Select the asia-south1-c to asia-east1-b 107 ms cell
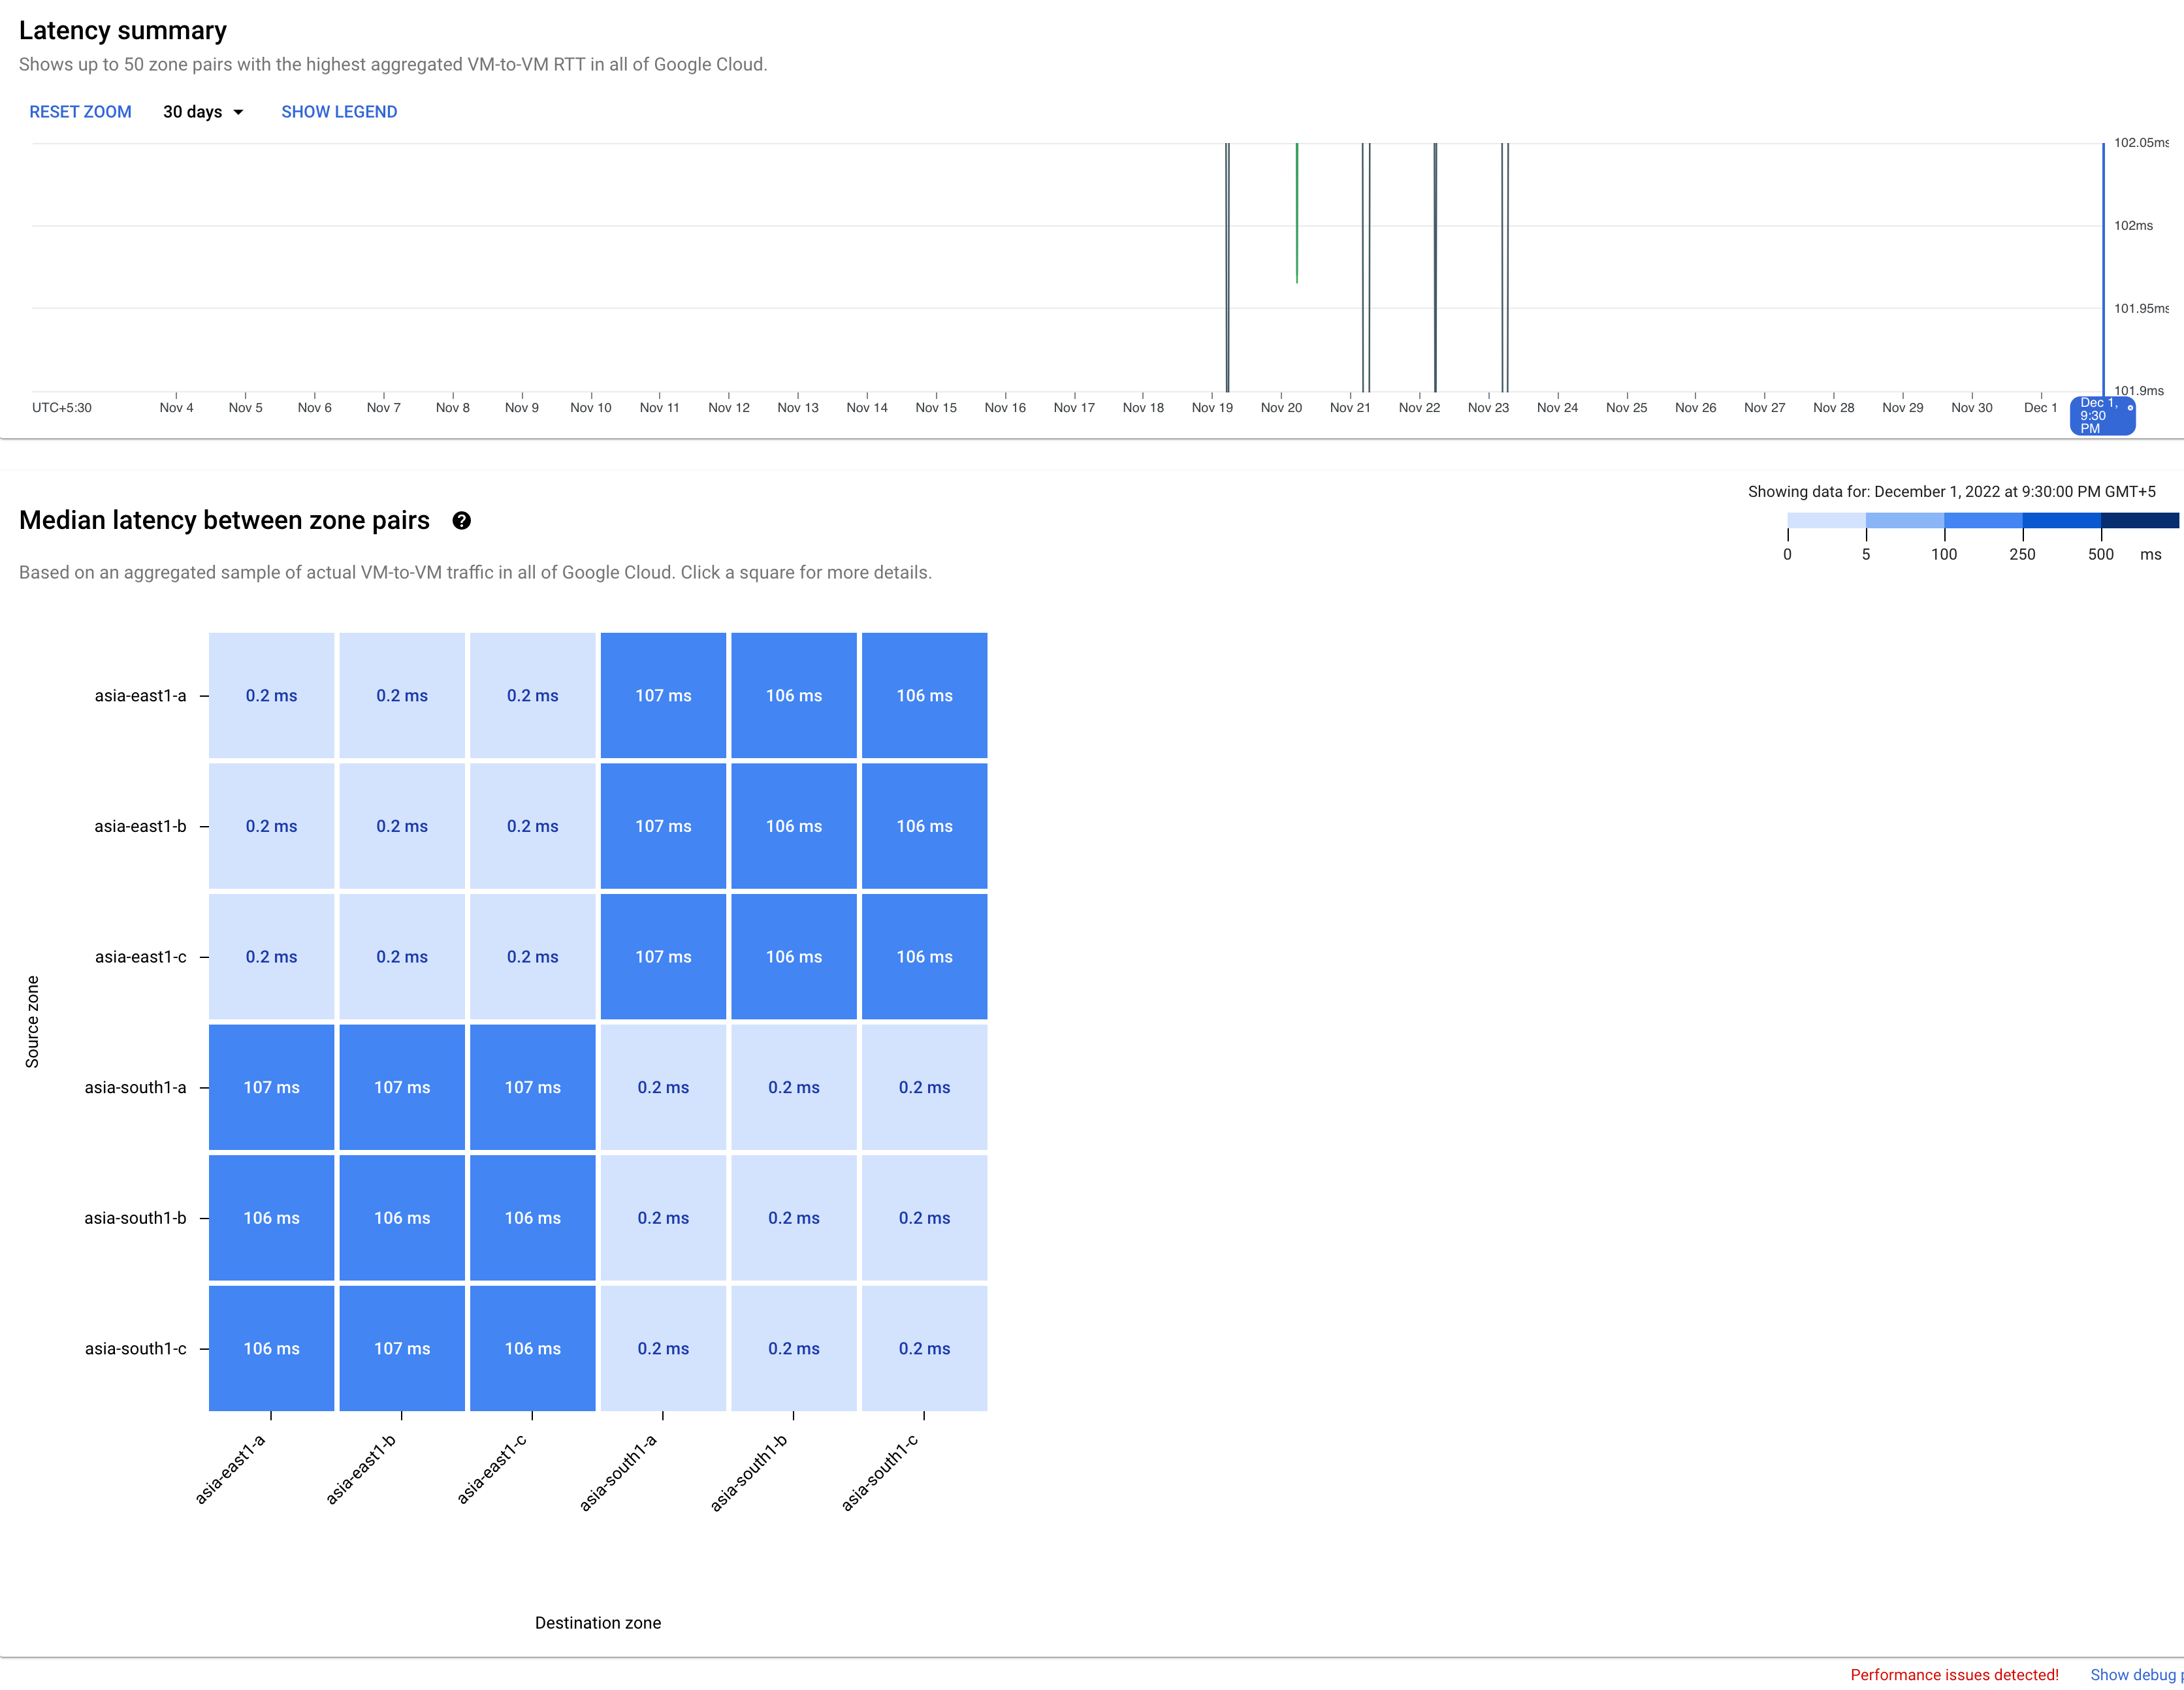Screen dimensions: 2184x1690 coord(402,1348)
